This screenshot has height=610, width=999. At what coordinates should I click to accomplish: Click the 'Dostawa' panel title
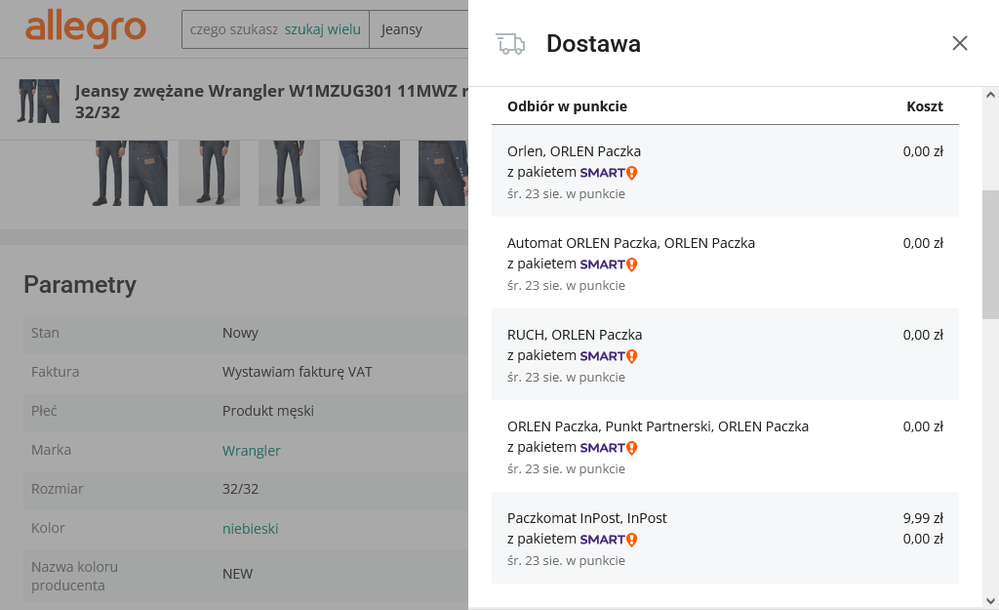594,43
